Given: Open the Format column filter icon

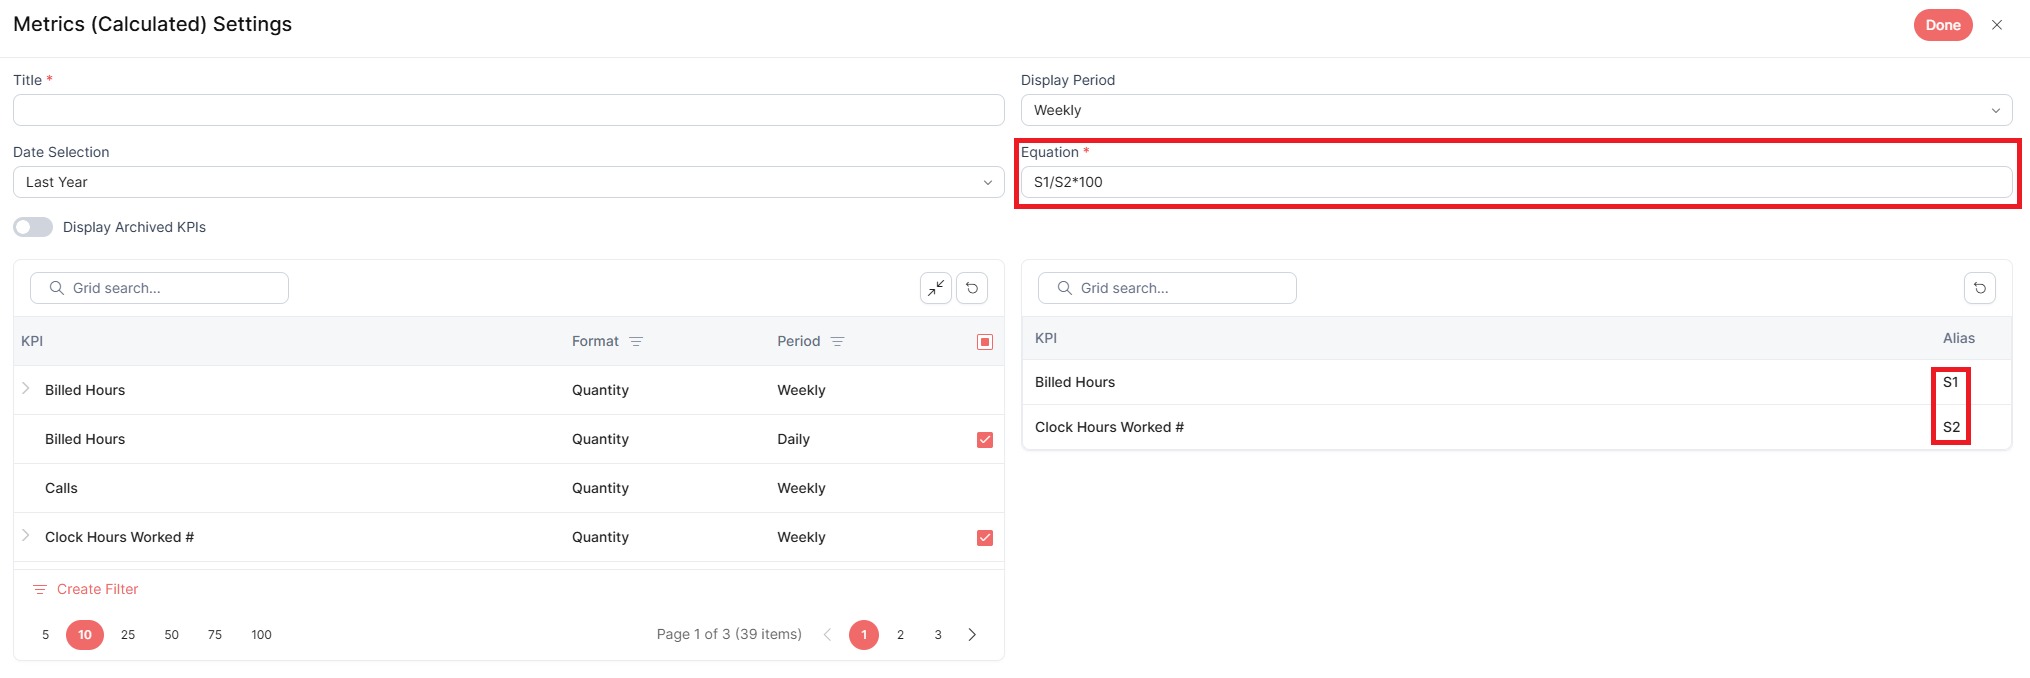Looking at the screenshot, I should pos(636,341).
